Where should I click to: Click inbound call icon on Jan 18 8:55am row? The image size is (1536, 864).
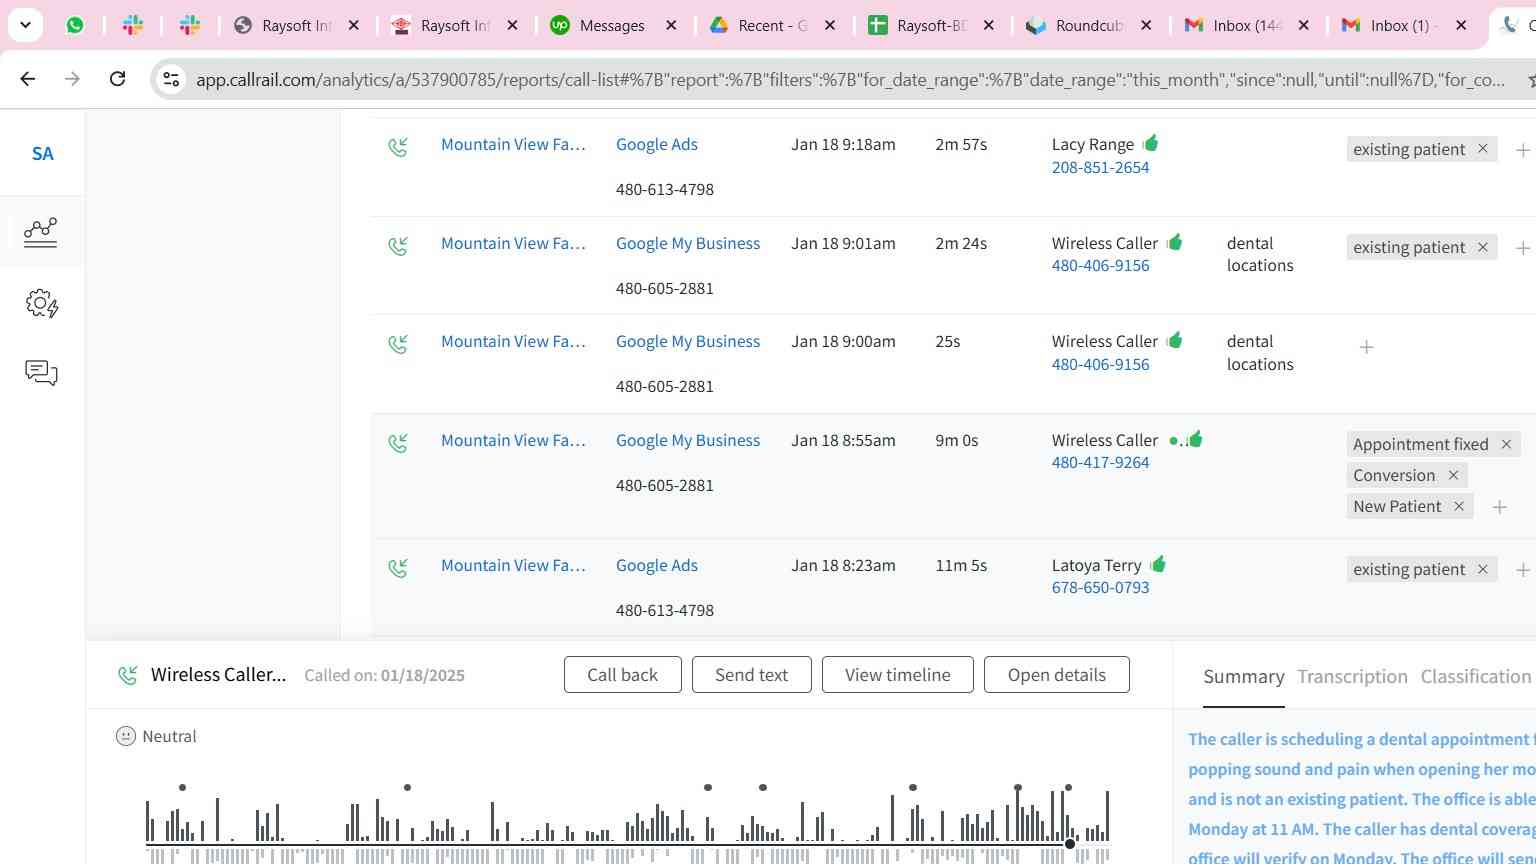tap(398, 442)
